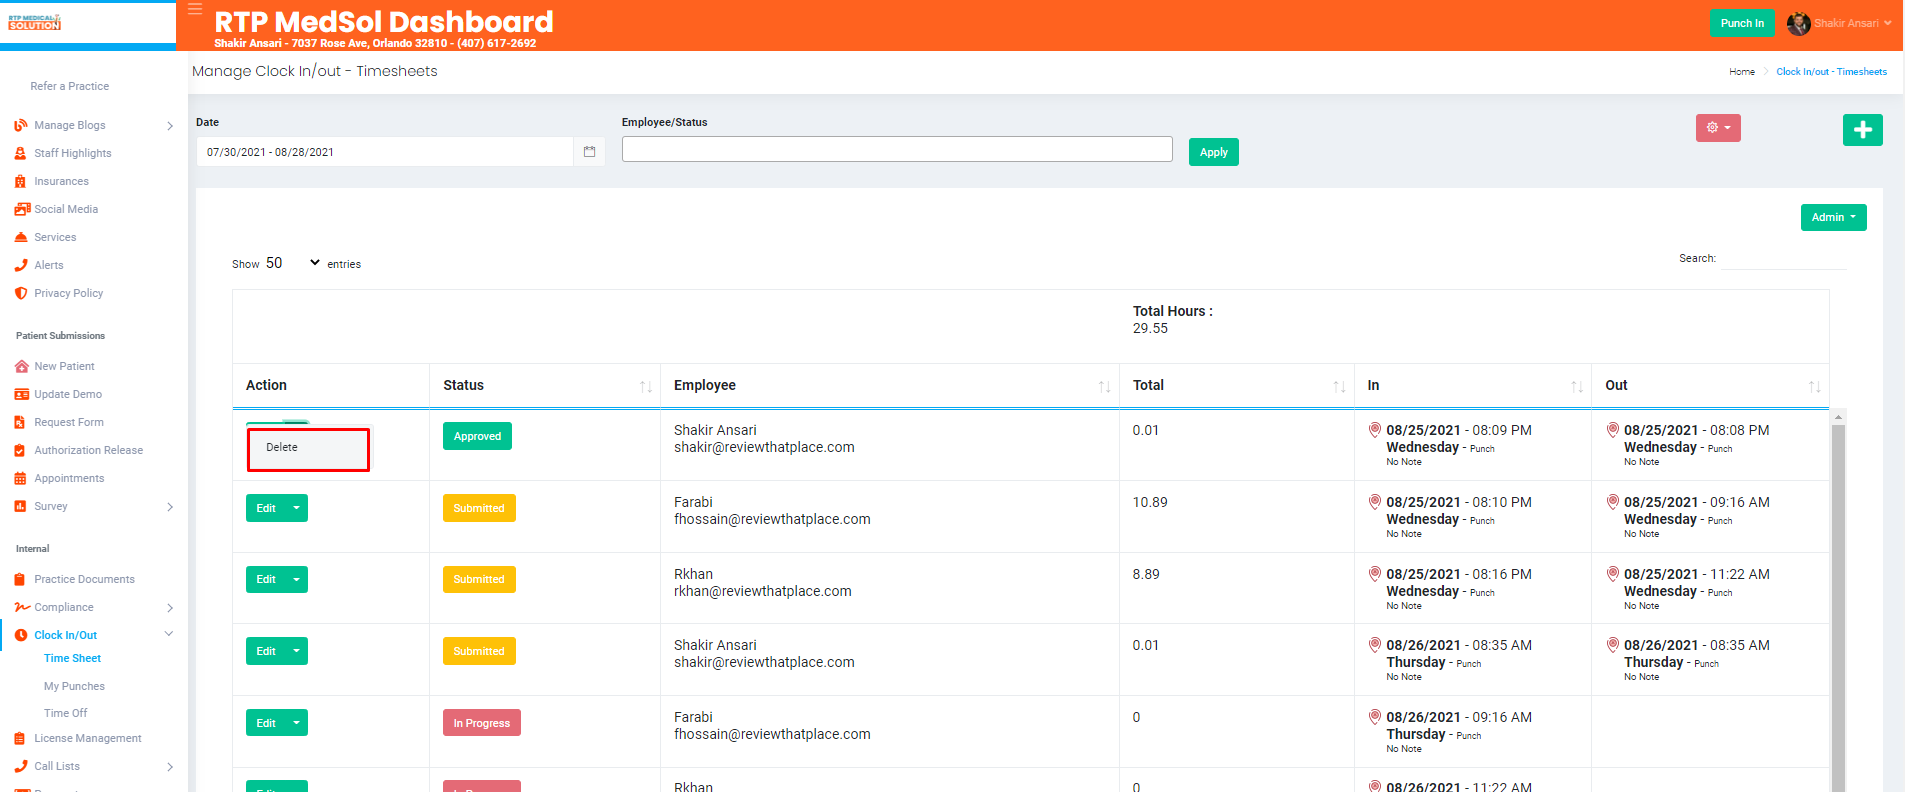Click the Call Lists phone icon
Viewport: 1905px width, 792px height.
(21, 766)
